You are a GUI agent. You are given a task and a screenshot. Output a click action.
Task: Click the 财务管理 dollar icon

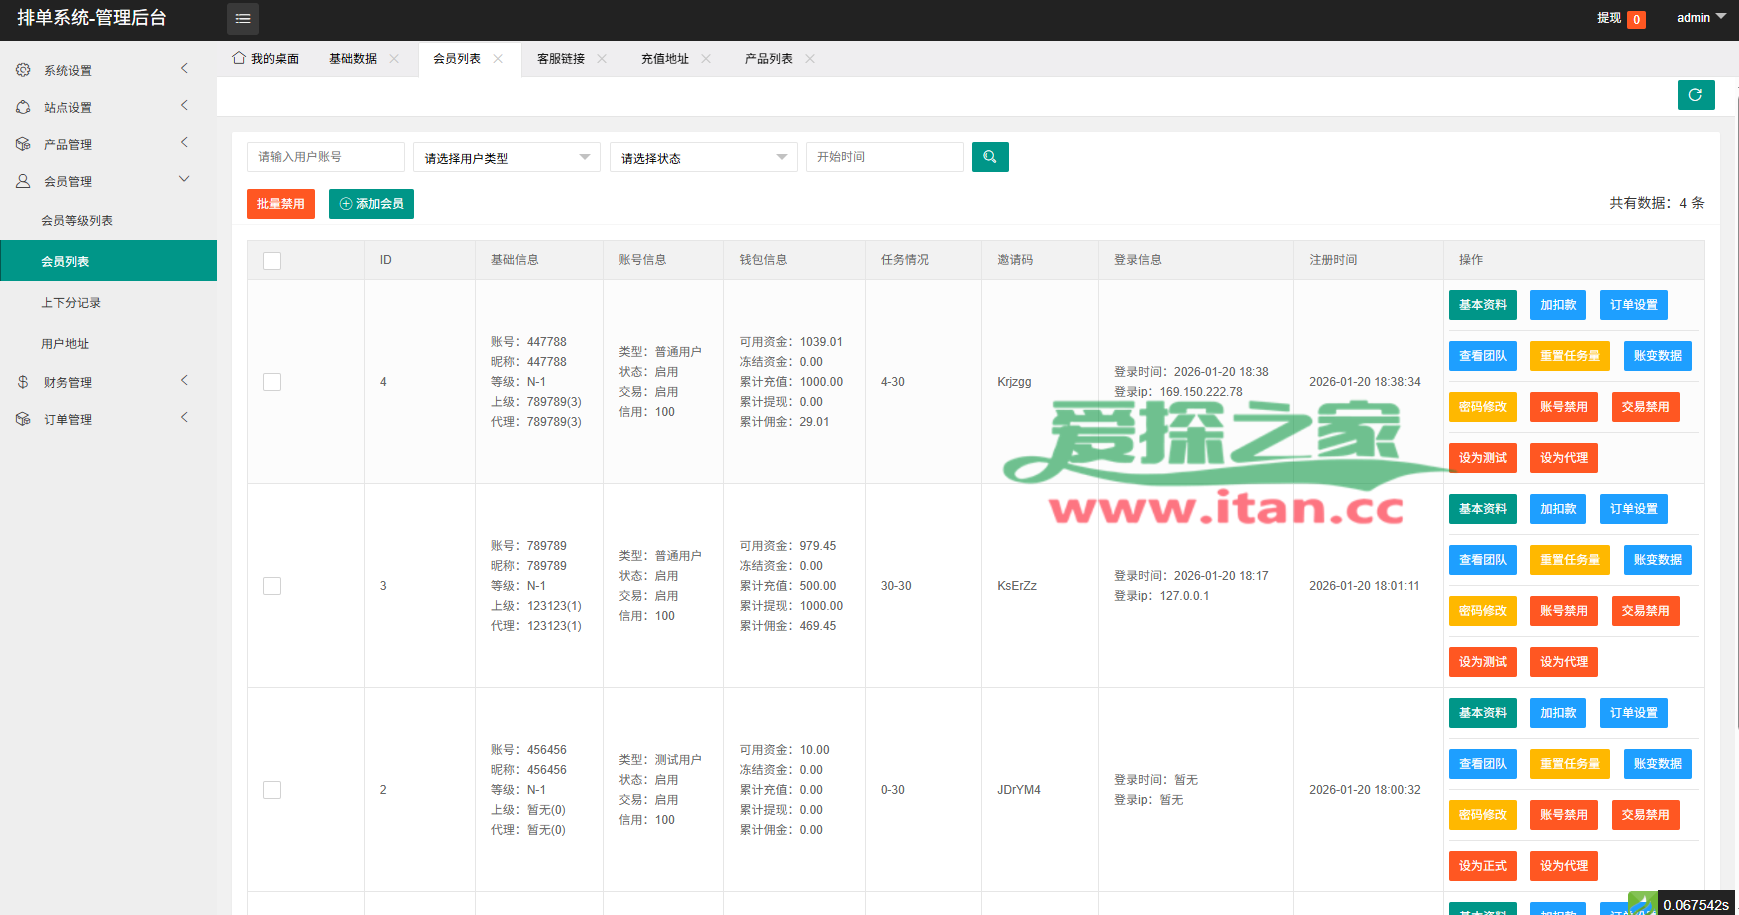23,382
